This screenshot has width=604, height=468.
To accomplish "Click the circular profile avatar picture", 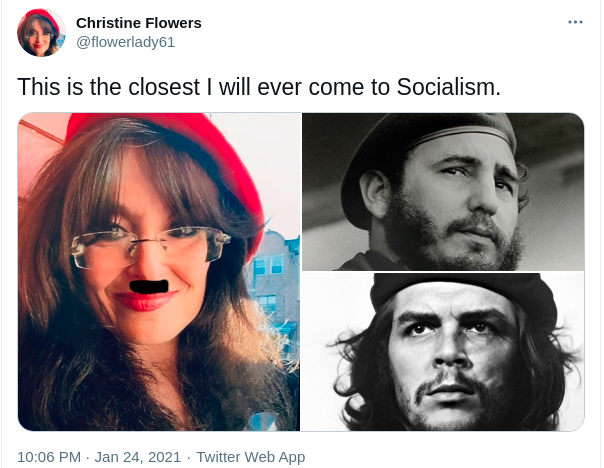I will pyautogui.click(x=41, y=33).
